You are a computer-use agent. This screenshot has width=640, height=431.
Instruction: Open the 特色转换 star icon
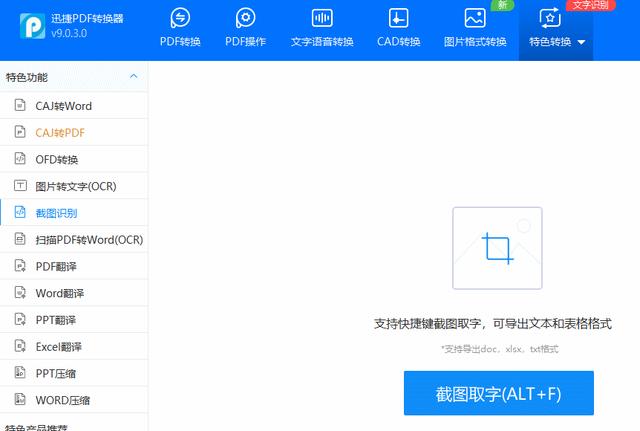pyautogui.click(x=550, y=18)
